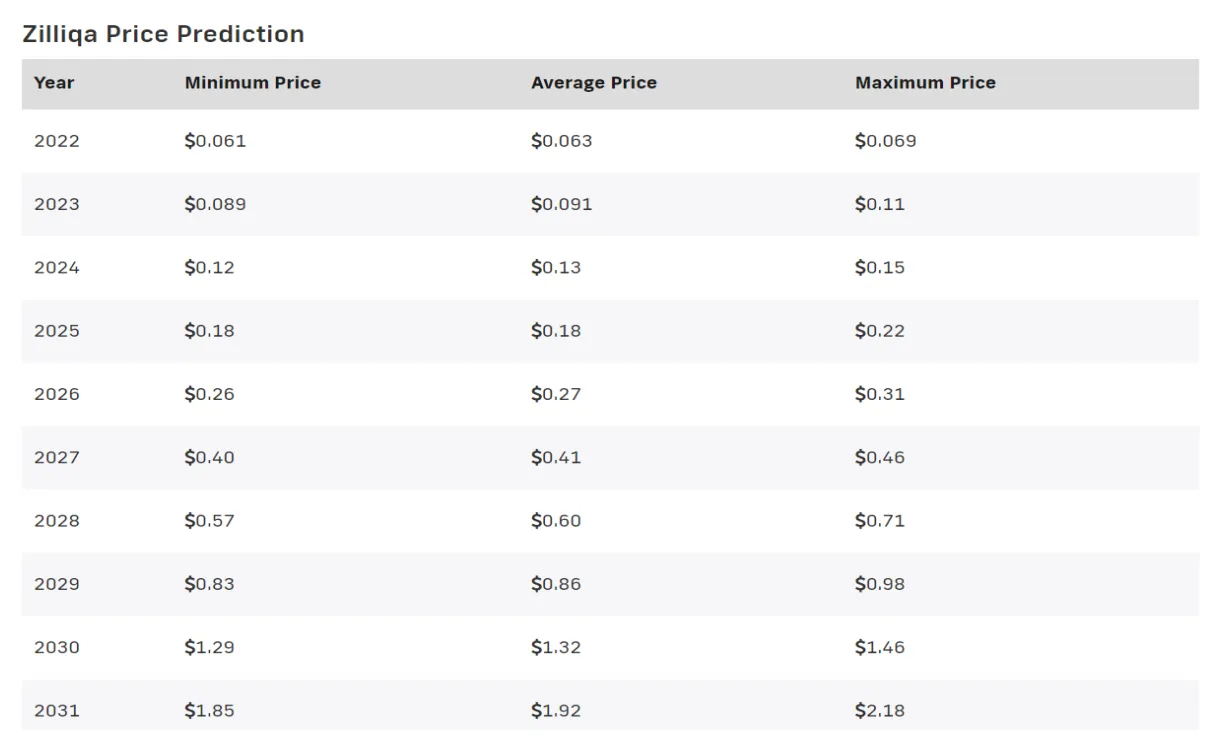Click the Minimum Price column header
1220x740 pixels.
tap(253, 83)
